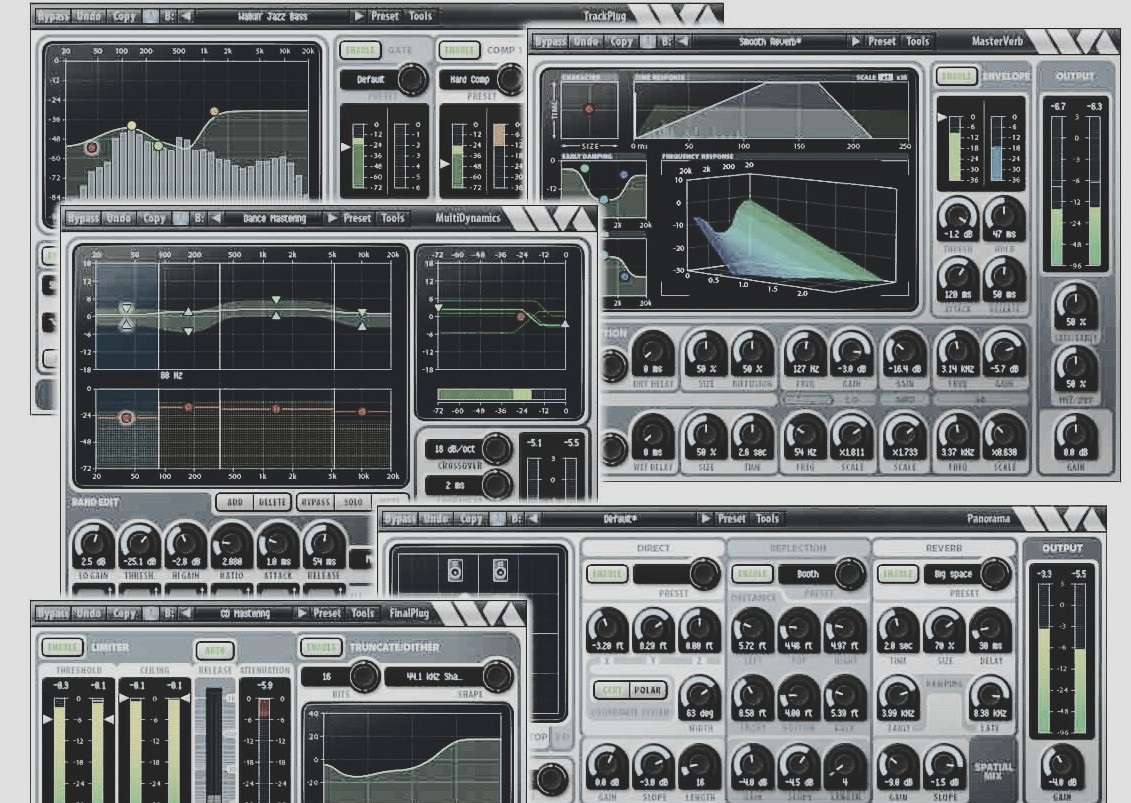
Task: Click the Spatial Mix button in Panorama
Action: tap(993, 771)
